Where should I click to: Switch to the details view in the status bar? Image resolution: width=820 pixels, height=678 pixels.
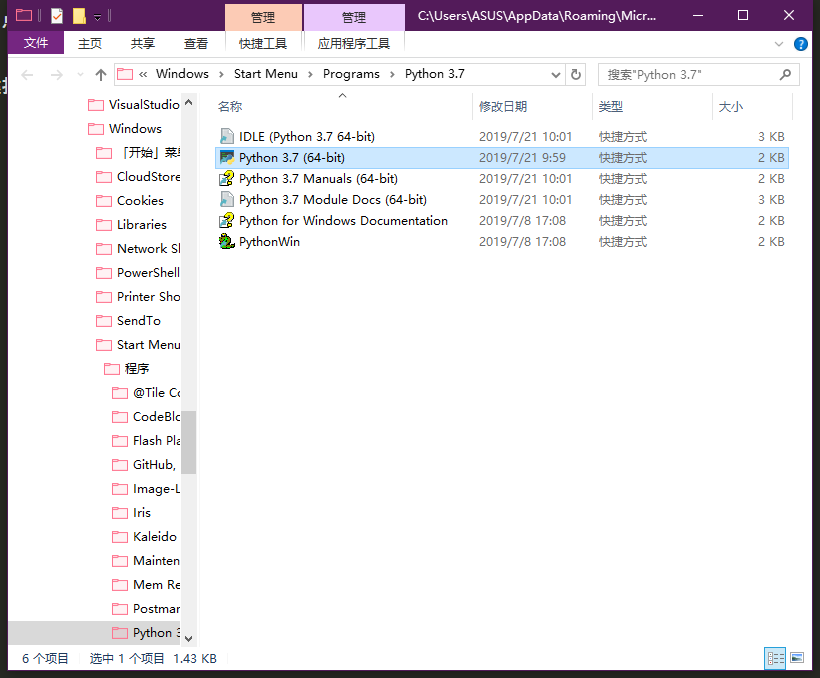pos(775,658)
